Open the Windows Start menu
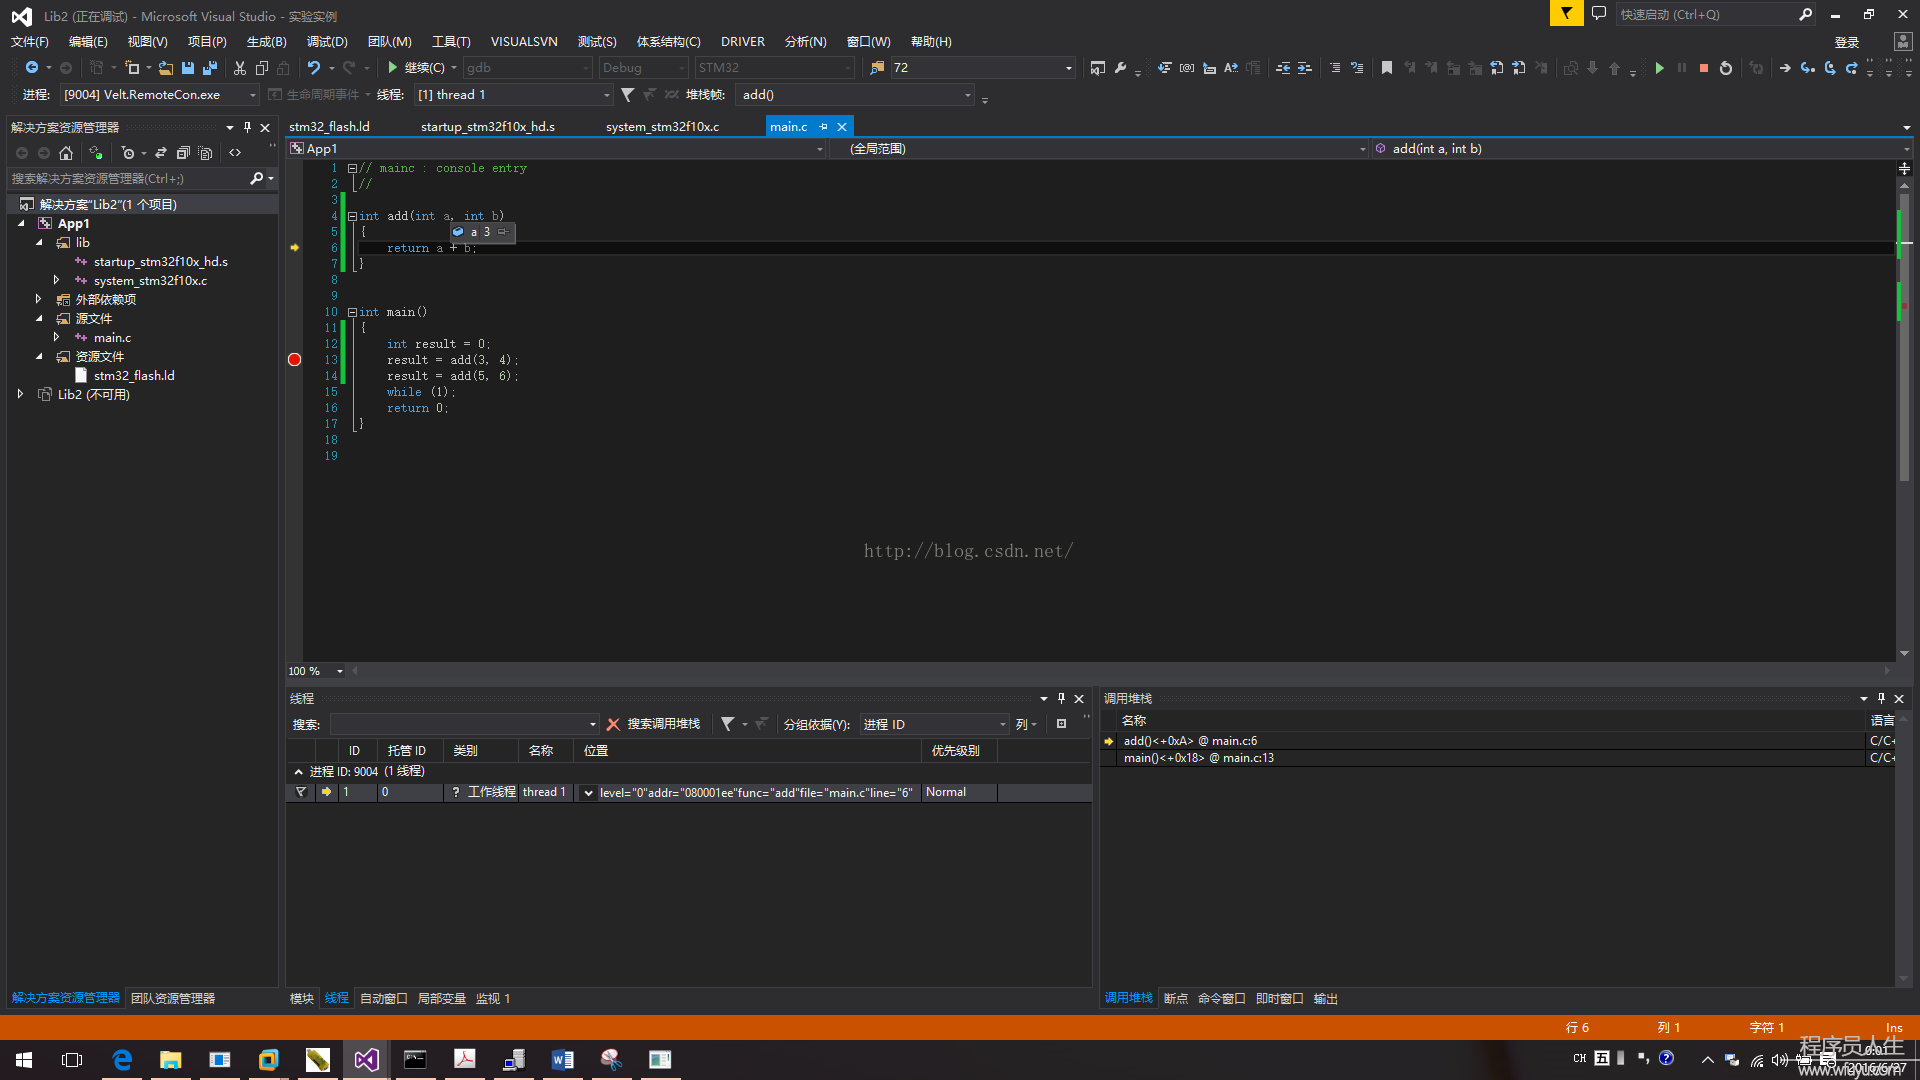Viewport: 1920px width, 1080px height. 24,1059
